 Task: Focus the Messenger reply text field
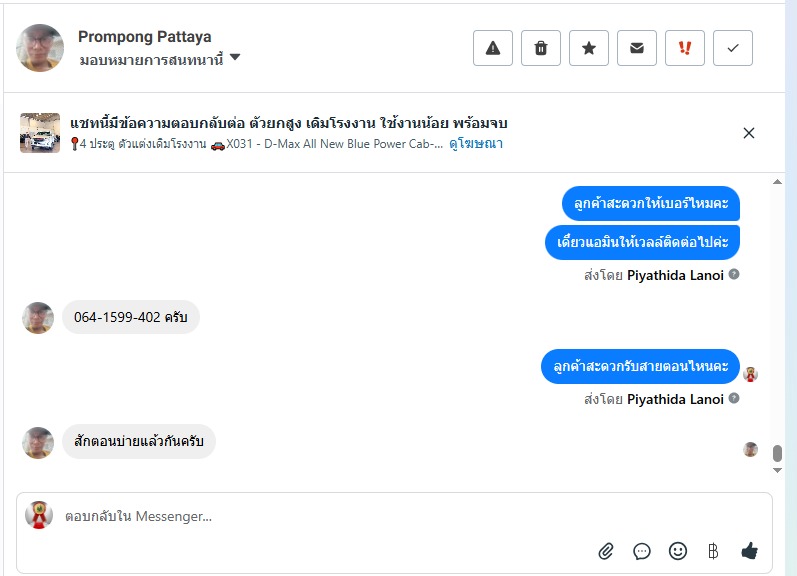tap(300, 517)
